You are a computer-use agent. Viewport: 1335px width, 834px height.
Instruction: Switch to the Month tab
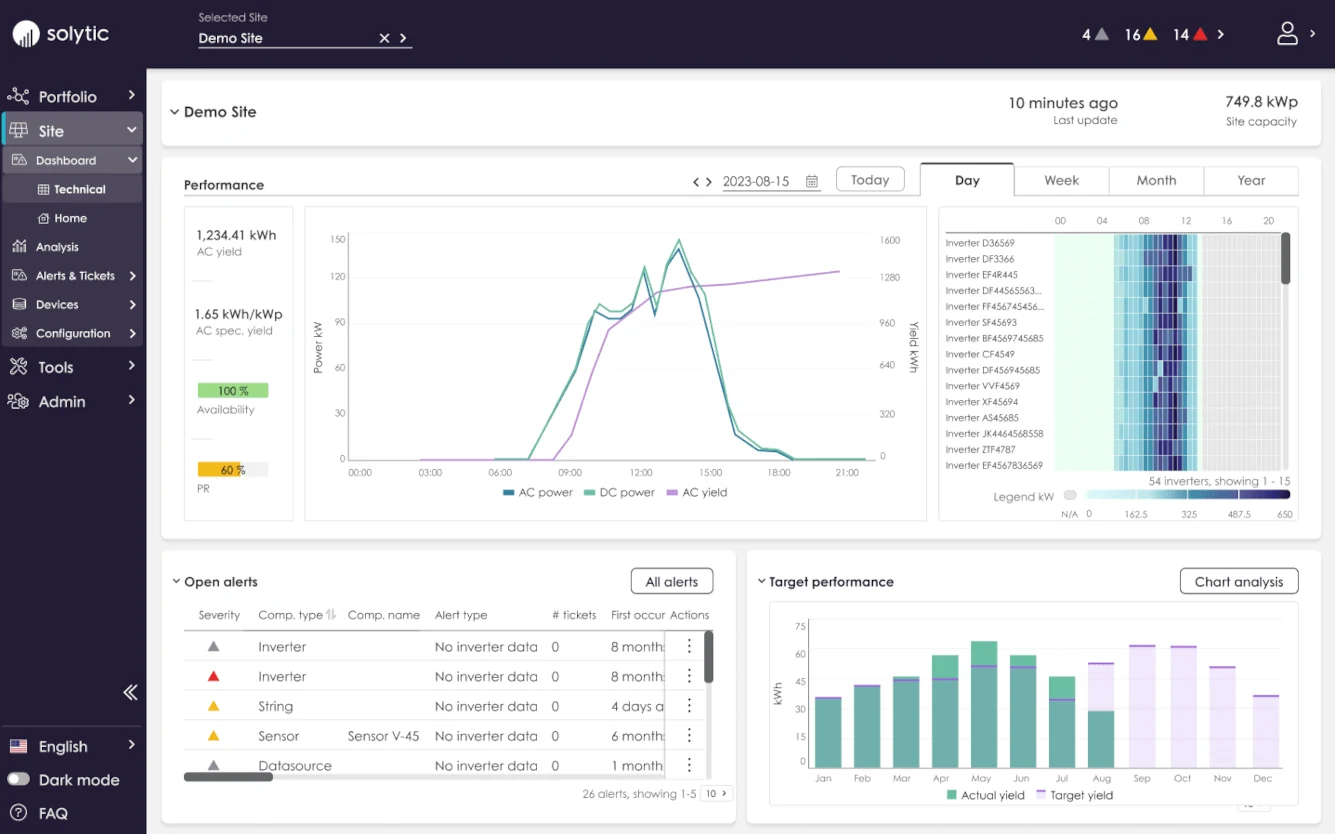pyautogui.click(x=1156, y=180)
